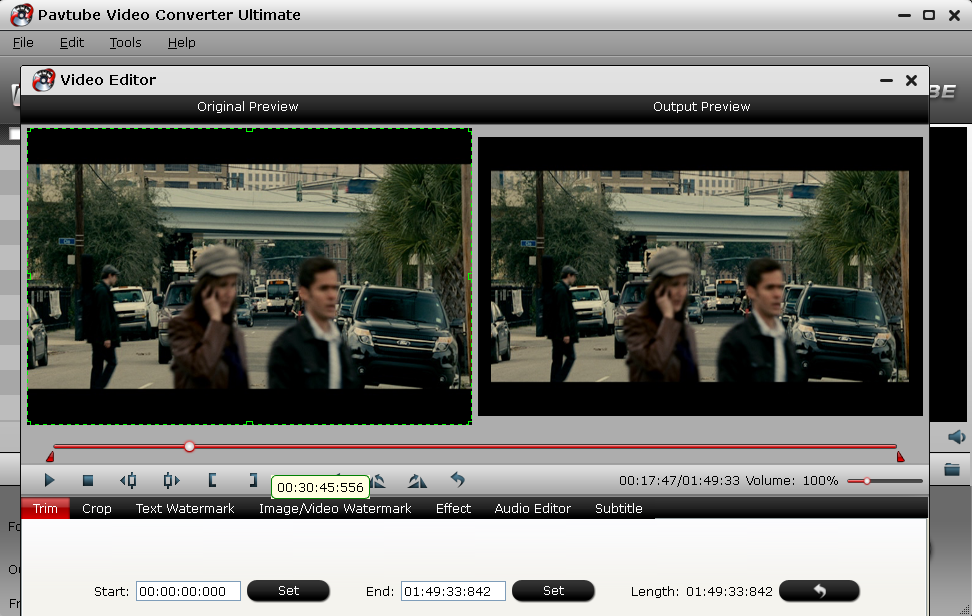Open the Subtitle tab
Screen dimensions: 972x616
point(619,508)
